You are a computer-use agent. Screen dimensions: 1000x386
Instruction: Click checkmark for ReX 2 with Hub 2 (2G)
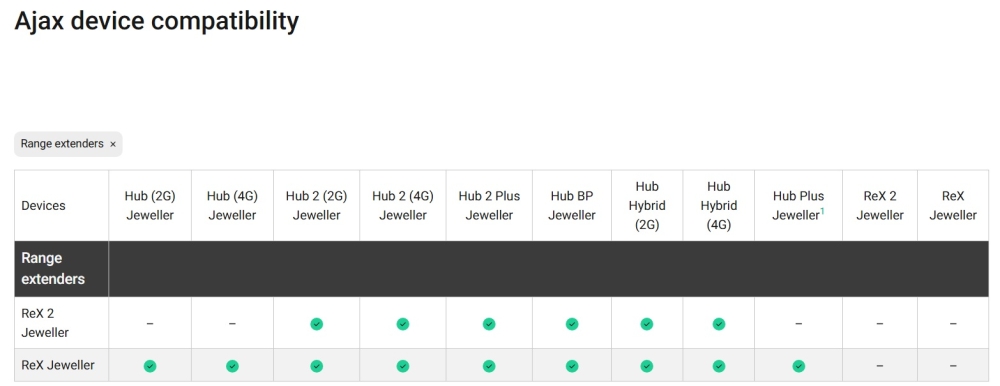coord(316,324)
